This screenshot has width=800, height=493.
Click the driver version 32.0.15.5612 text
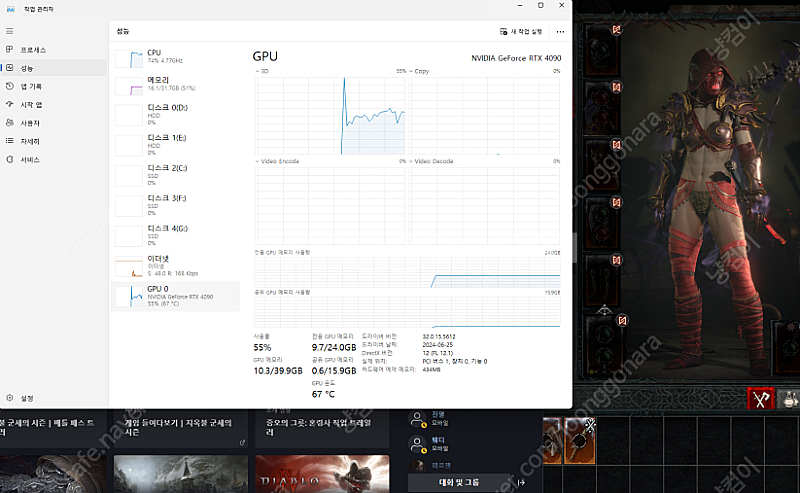[439, 337]
